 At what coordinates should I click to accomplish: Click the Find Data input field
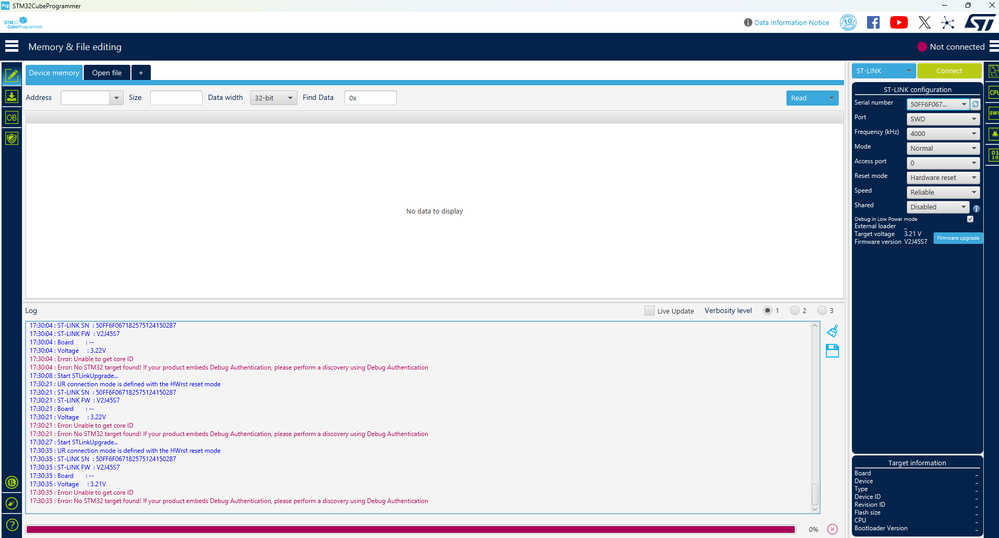(370, 98)
